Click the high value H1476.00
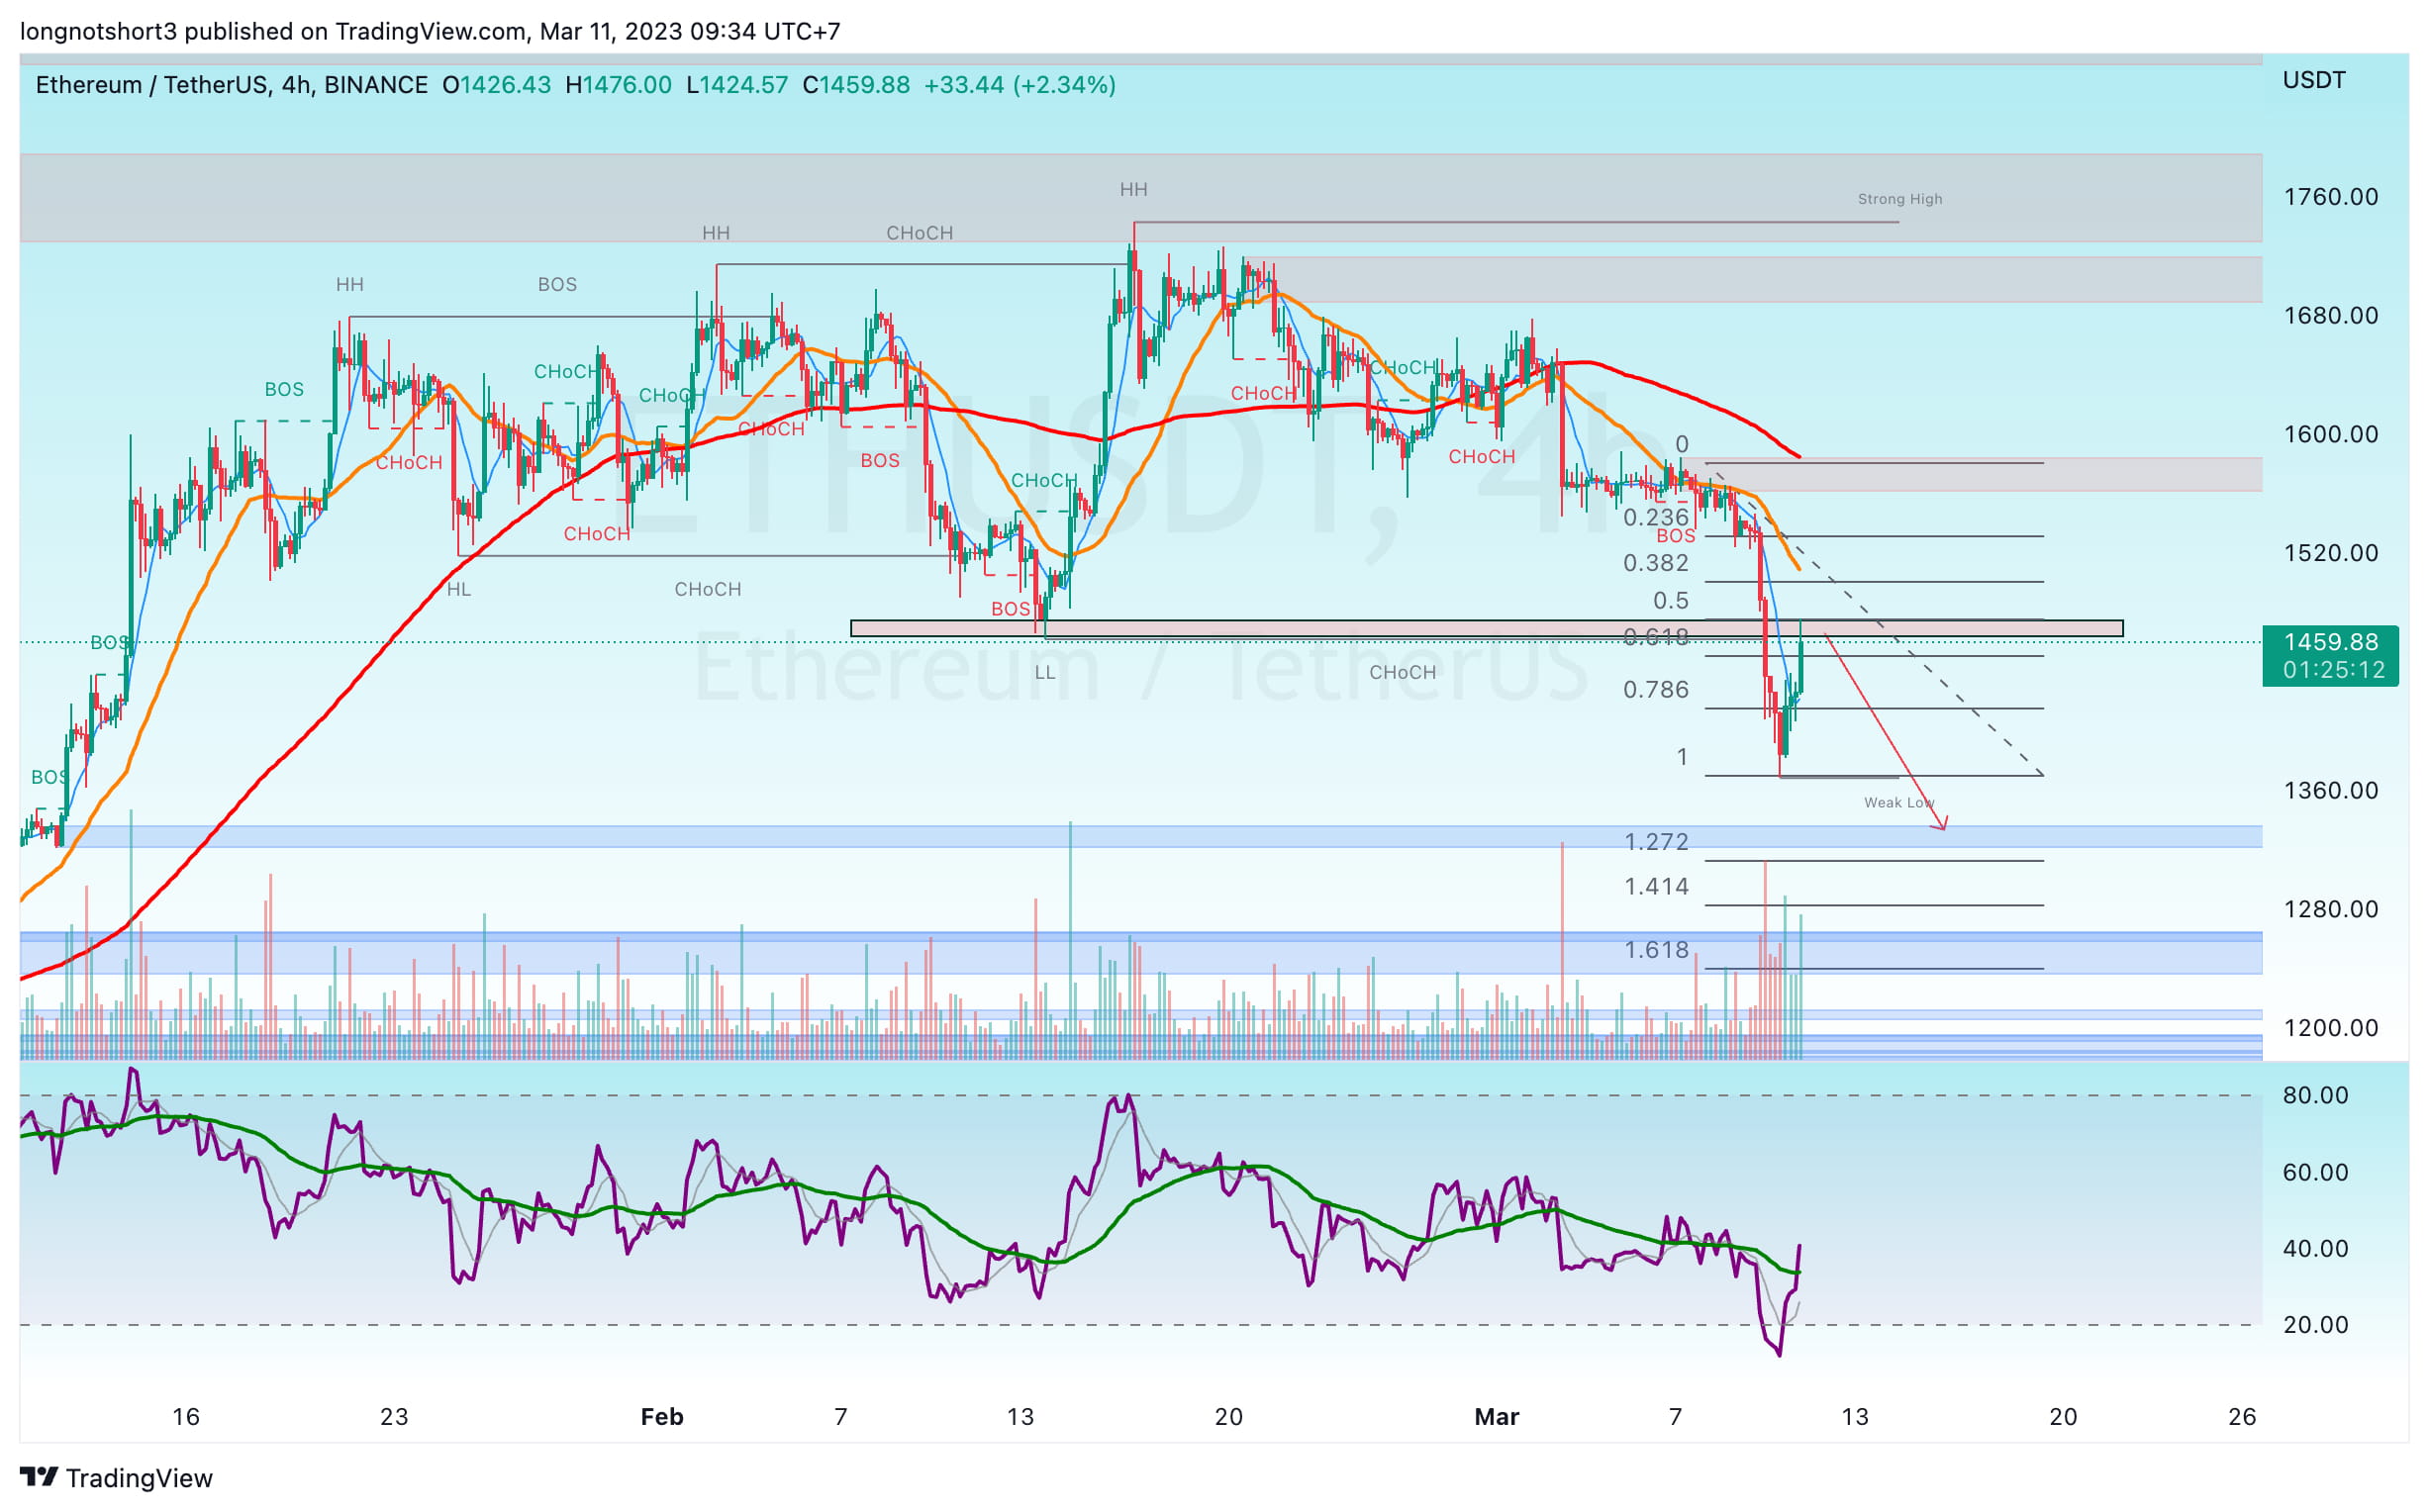 (619, 85)
